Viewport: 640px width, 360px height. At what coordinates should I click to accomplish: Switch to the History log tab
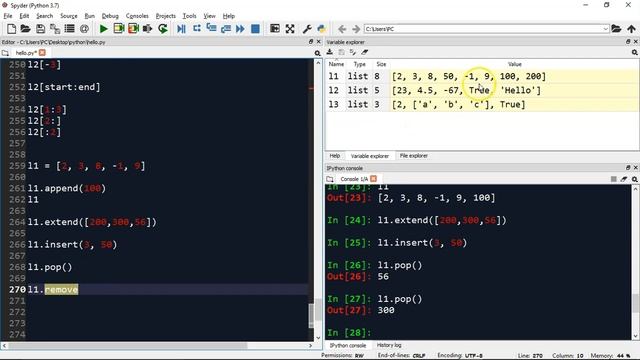pos(389,345)
